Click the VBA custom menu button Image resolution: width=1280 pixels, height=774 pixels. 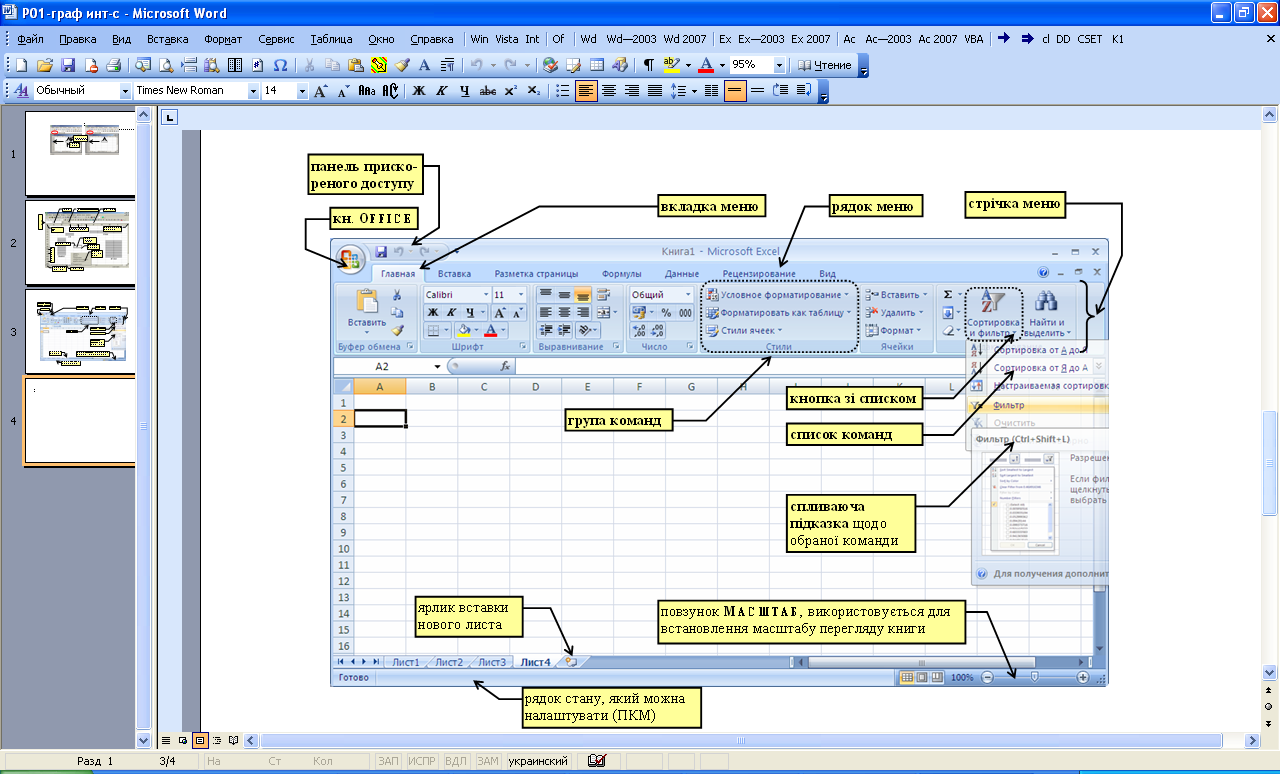pyautogui.click(x=973, y=39)
